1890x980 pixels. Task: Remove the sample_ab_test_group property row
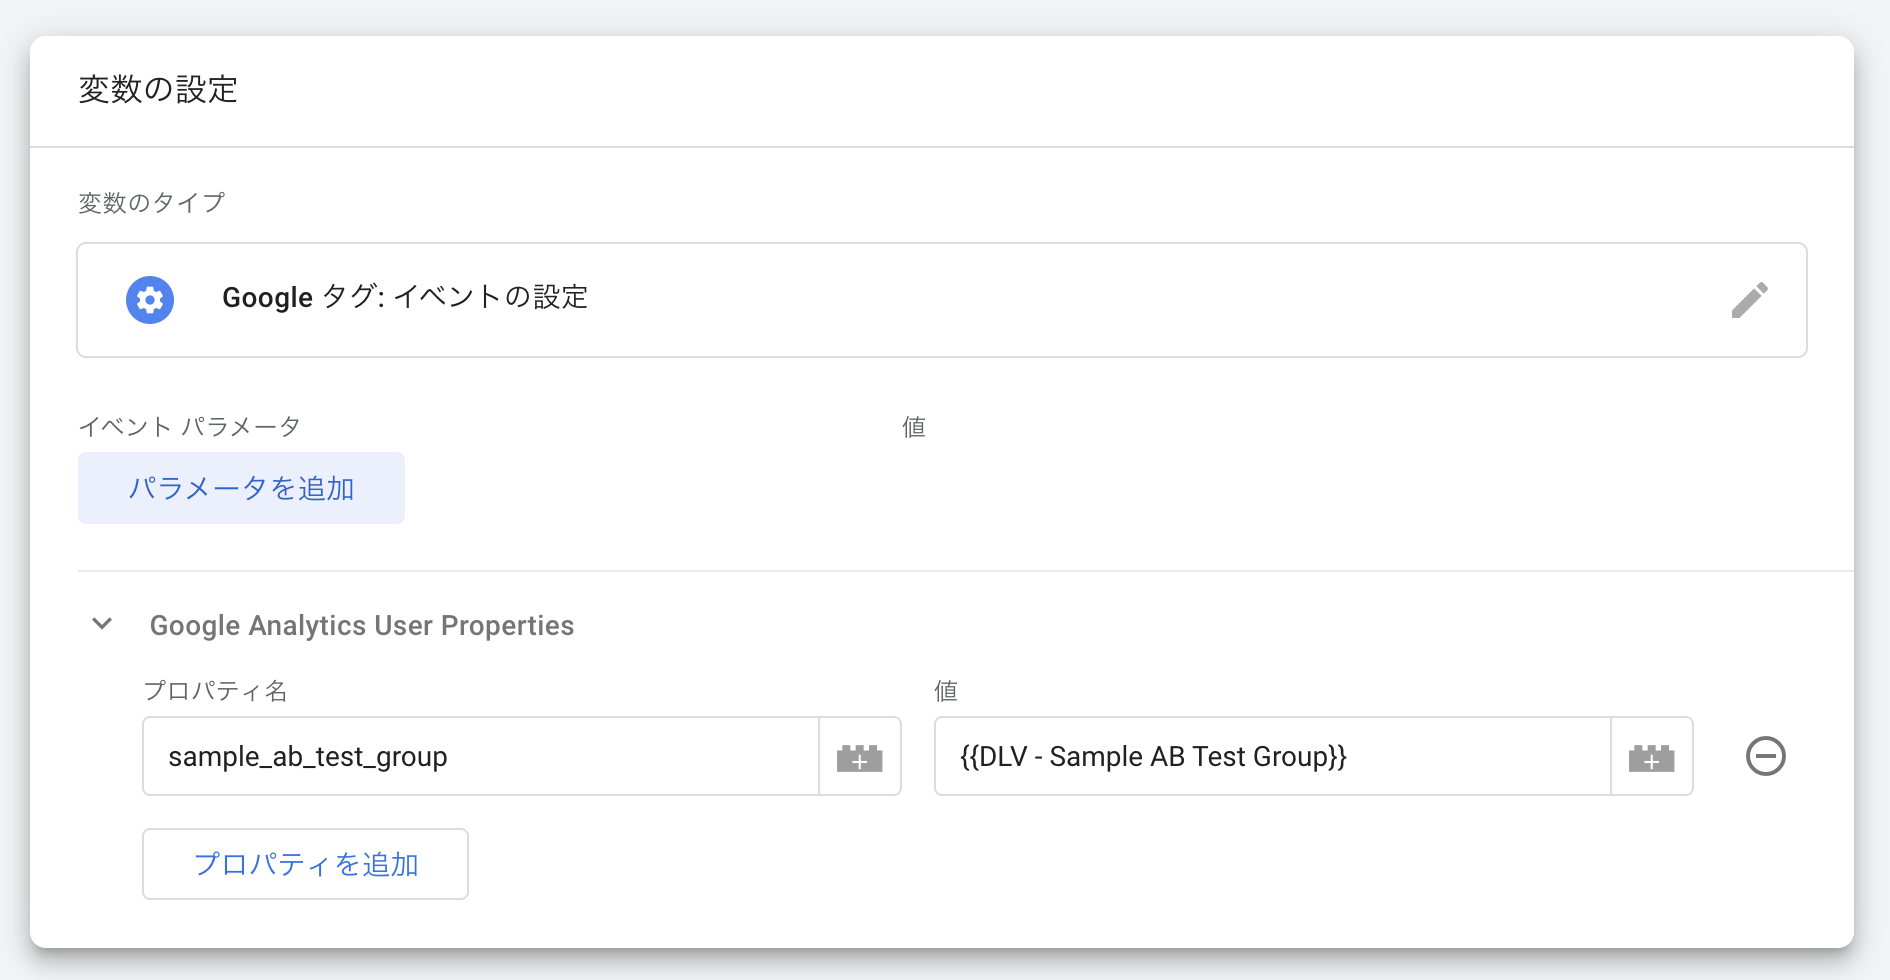click(x=1765, y=756)
